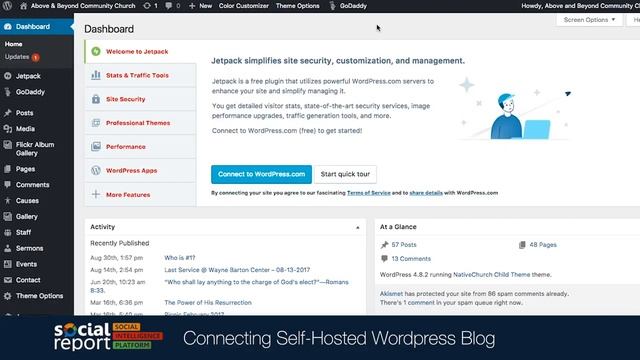Open the NativeChurch Child Theme link
640x360 pixels.
[x=492, y=275]
